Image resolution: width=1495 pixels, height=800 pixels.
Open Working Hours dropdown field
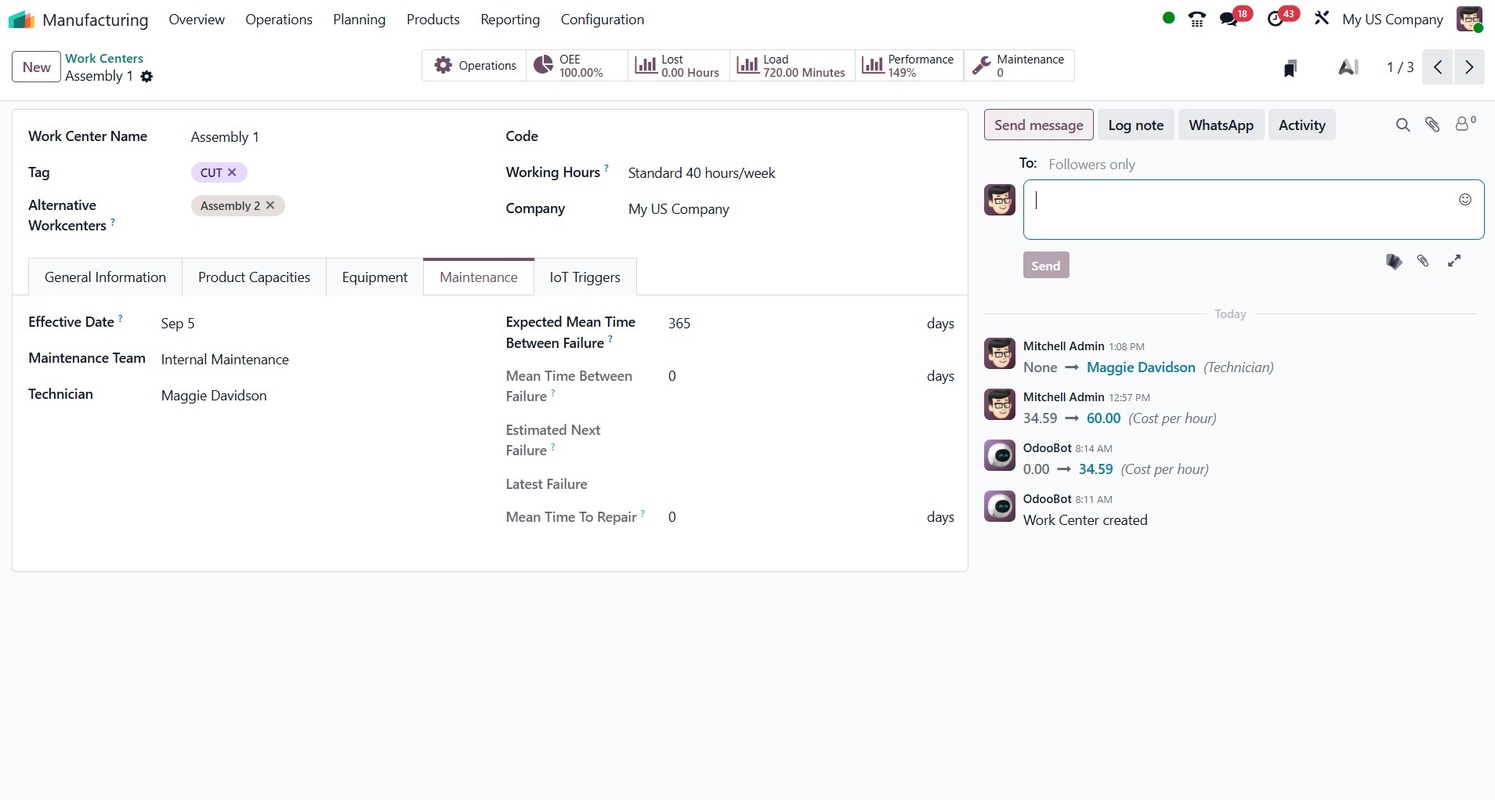[x=789, y=173]
